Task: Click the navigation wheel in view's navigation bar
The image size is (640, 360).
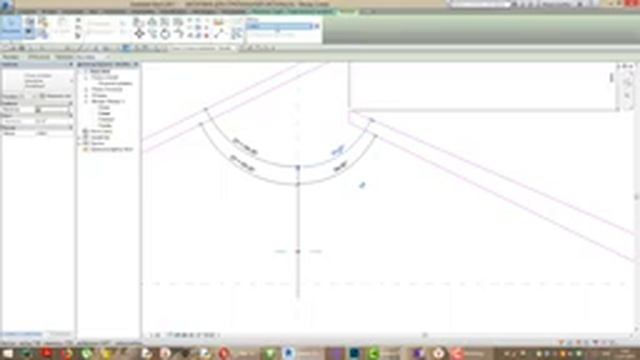Action: point(627,82)
